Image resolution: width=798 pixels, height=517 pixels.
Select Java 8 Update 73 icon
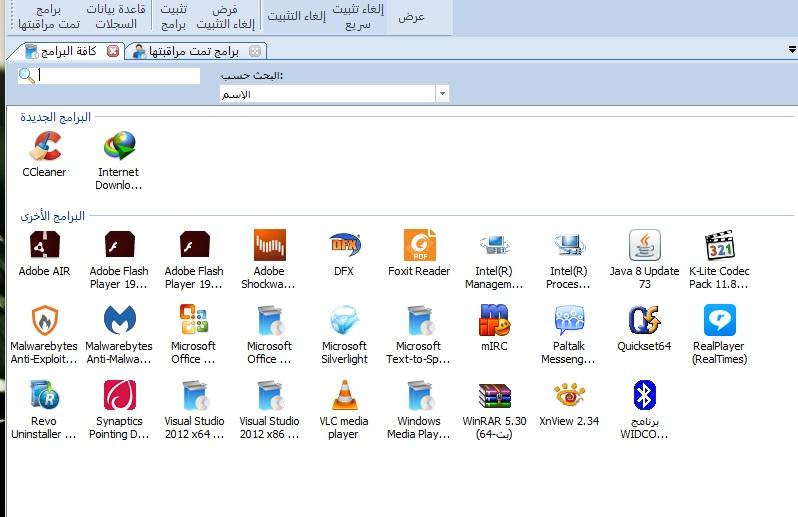pos(644,245)
